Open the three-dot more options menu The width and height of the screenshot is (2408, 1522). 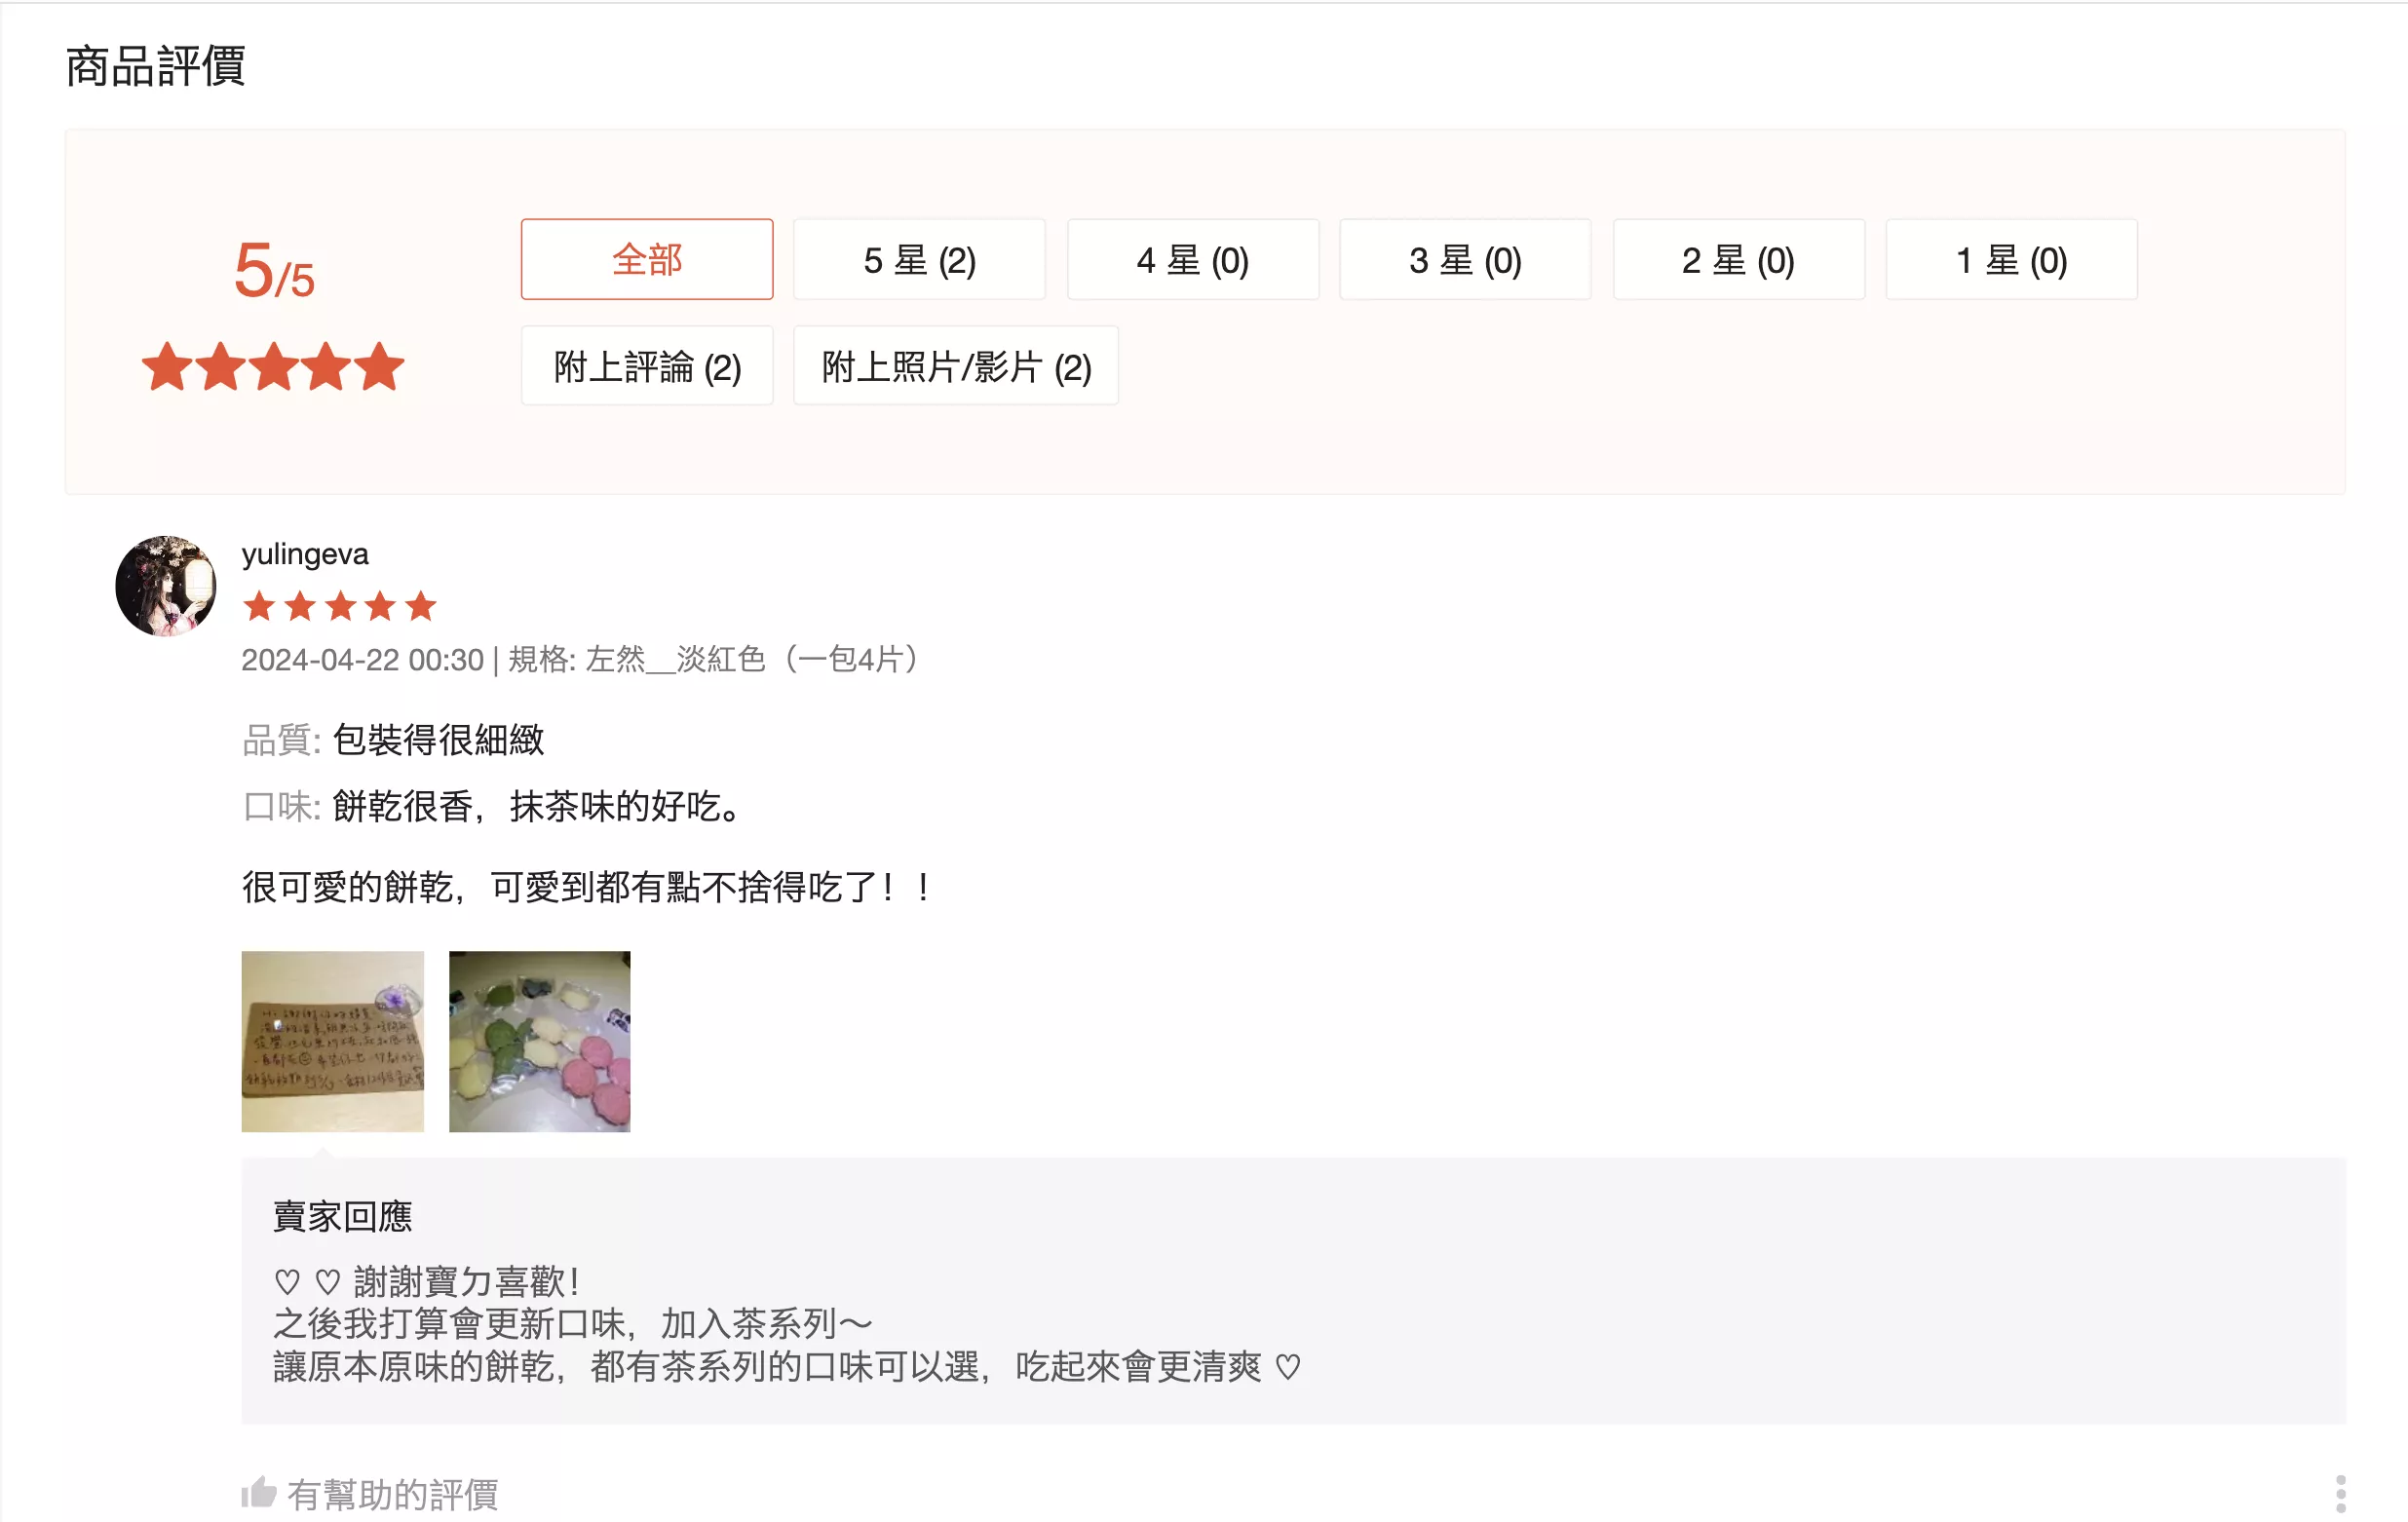[2340, 1493]
